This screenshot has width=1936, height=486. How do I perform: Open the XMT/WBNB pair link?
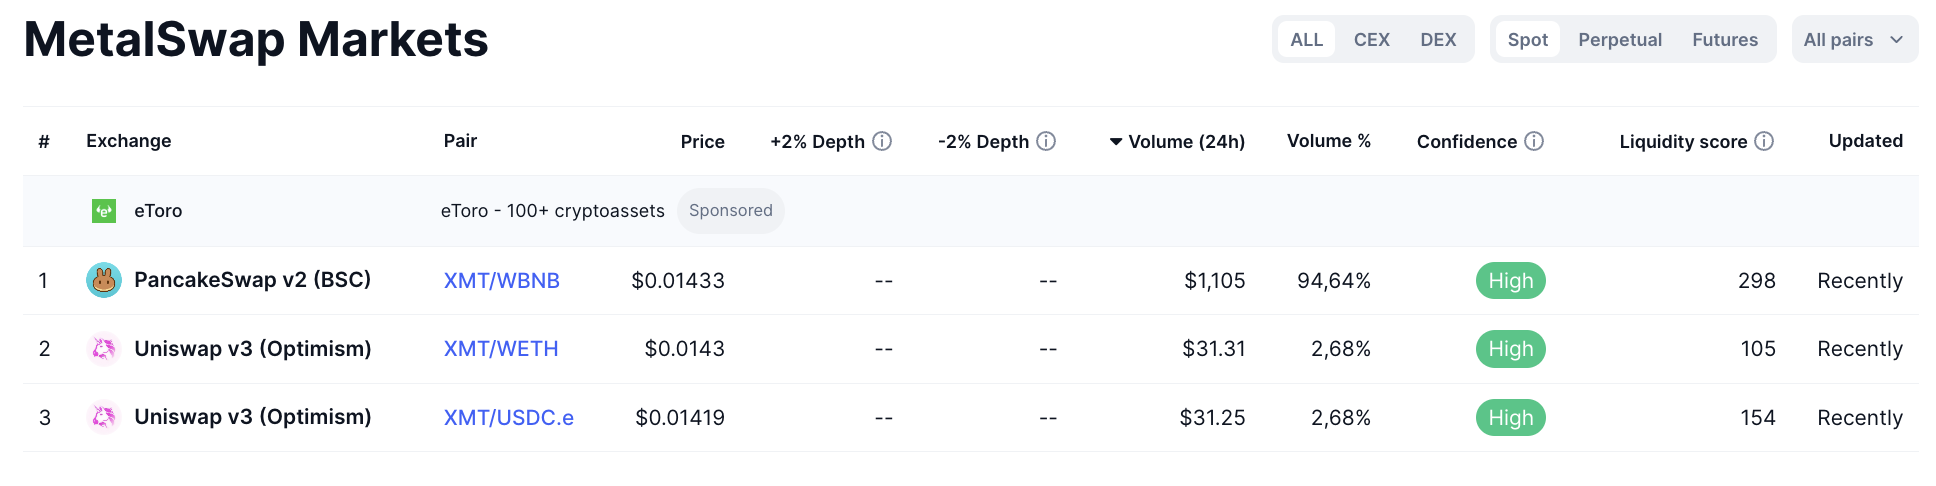pos(502,281)
